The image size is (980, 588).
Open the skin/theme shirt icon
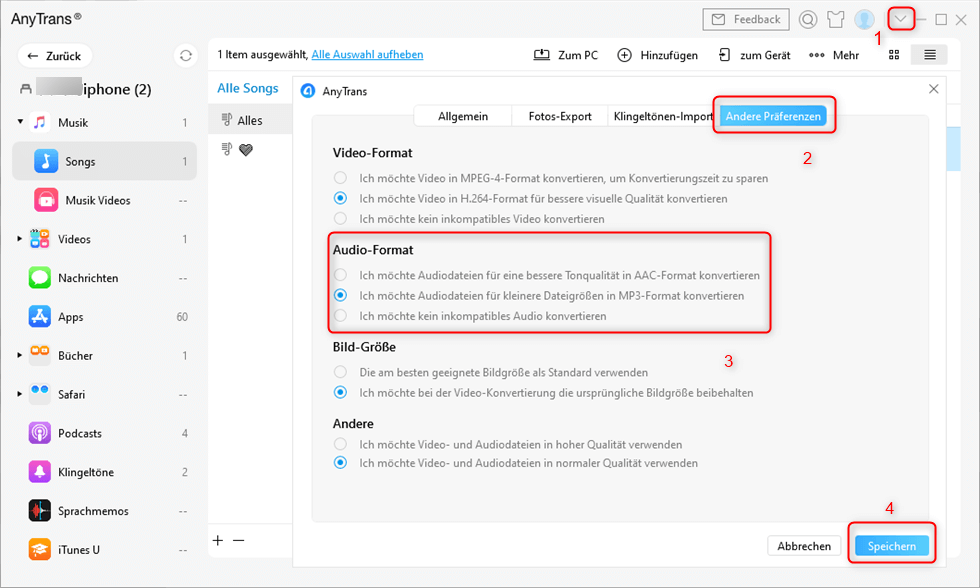pos(836,19)
